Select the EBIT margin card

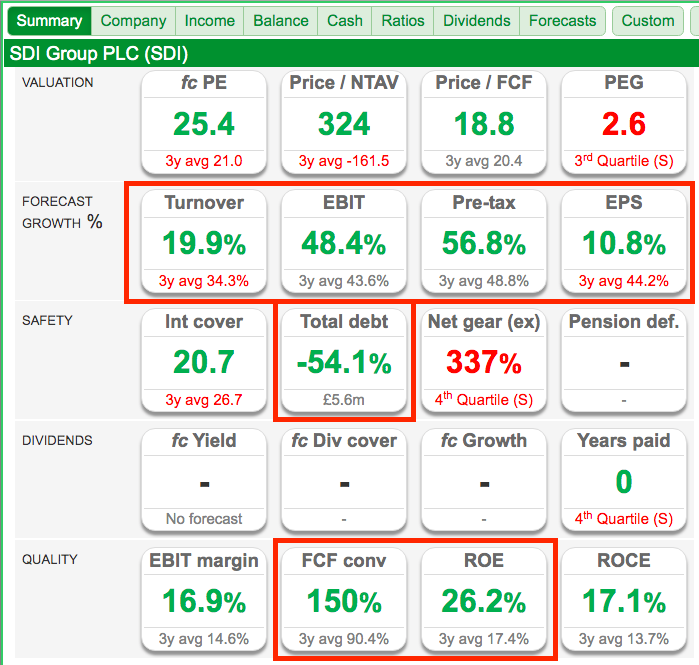point(204,599)
